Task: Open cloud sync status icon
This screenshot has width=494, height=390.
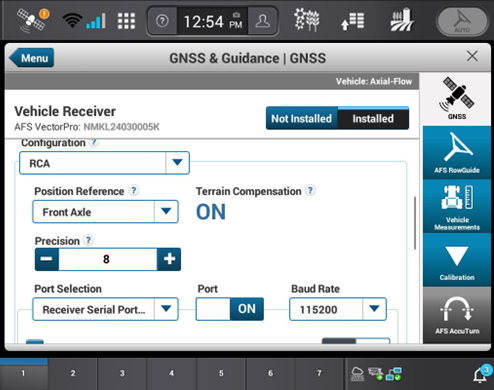Action: [357, 374]
